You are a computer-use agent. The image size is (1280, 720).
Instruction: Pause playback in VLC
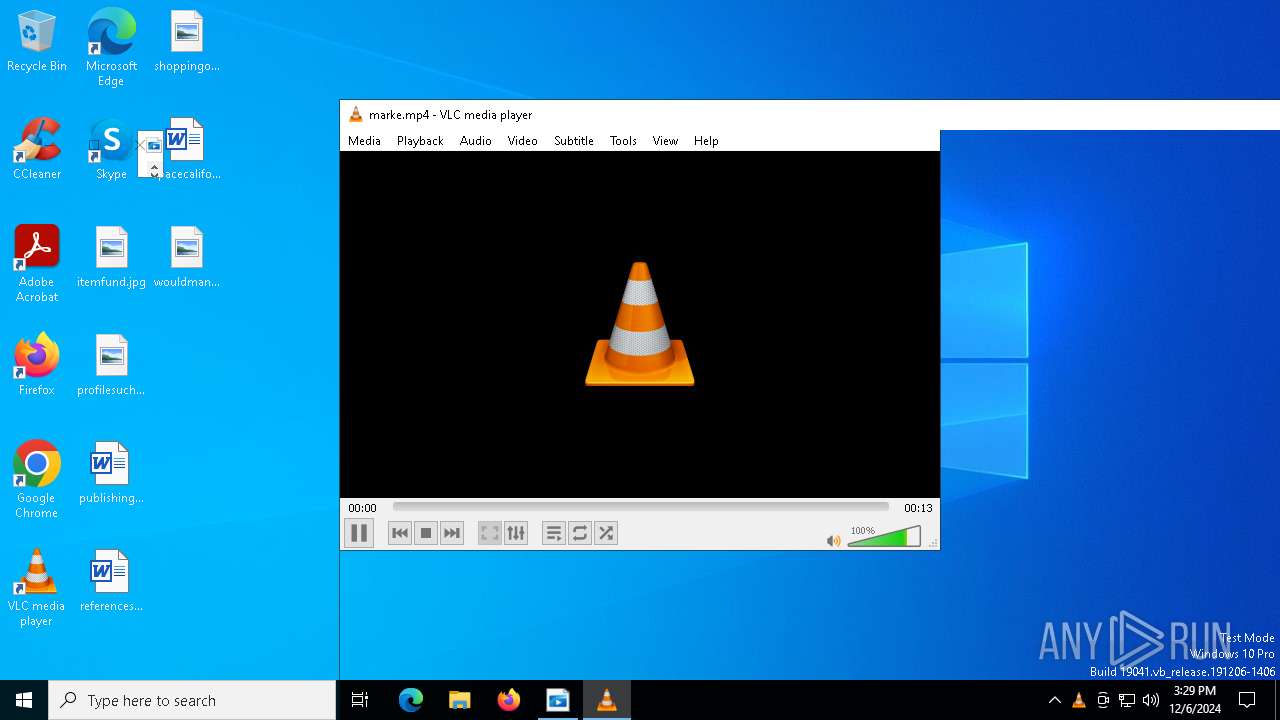coord(359,533)
